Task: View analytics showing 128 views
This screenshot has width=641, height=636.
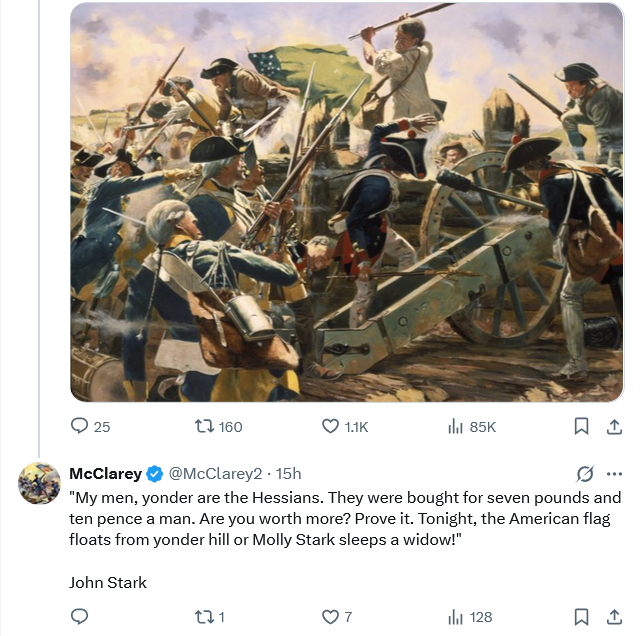Action: (x=470, y=617)
